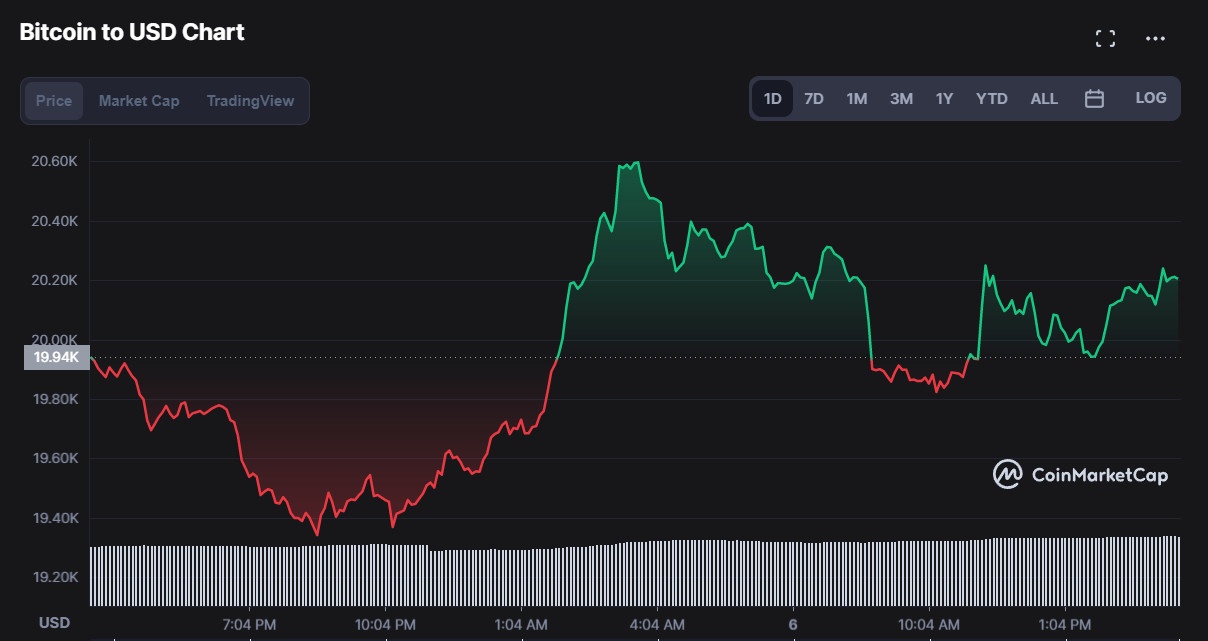Screen dimensions: 1208x641
Task: Select the 3M timeframe button
Action: coord(900,98)
